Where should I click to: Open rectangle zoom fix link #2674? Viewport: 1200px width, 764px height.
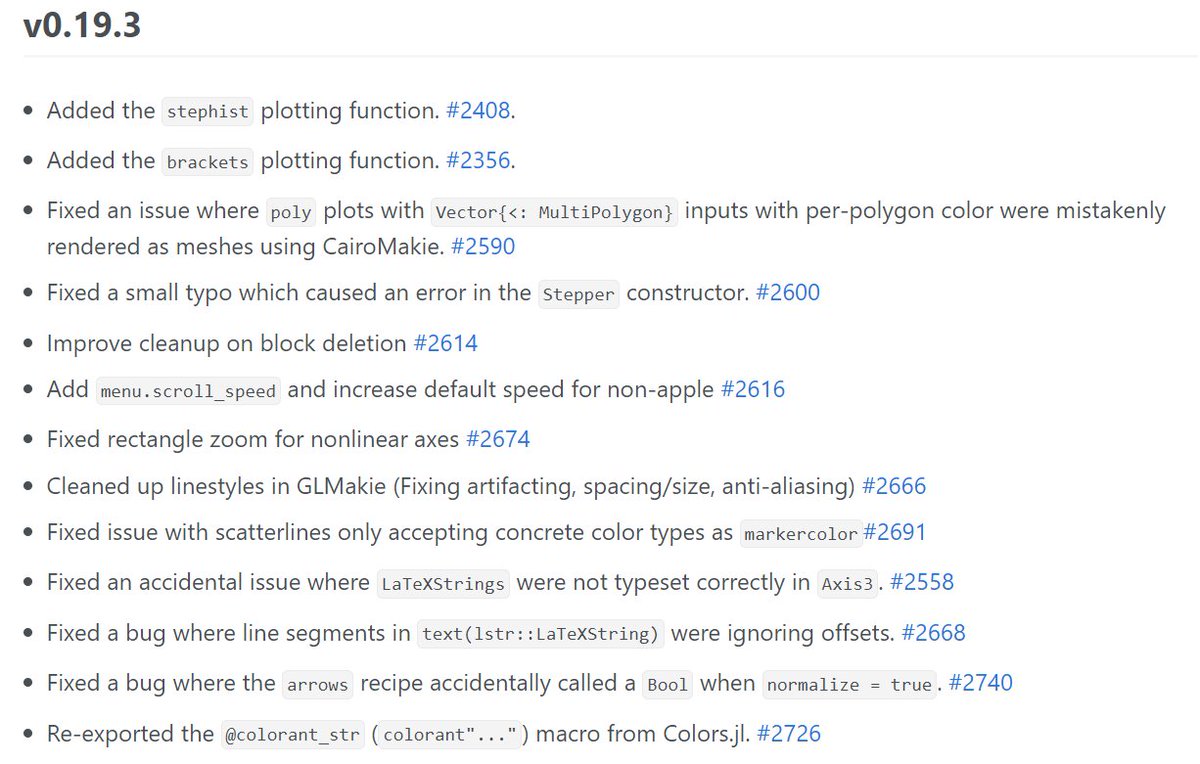coord(498,438)
